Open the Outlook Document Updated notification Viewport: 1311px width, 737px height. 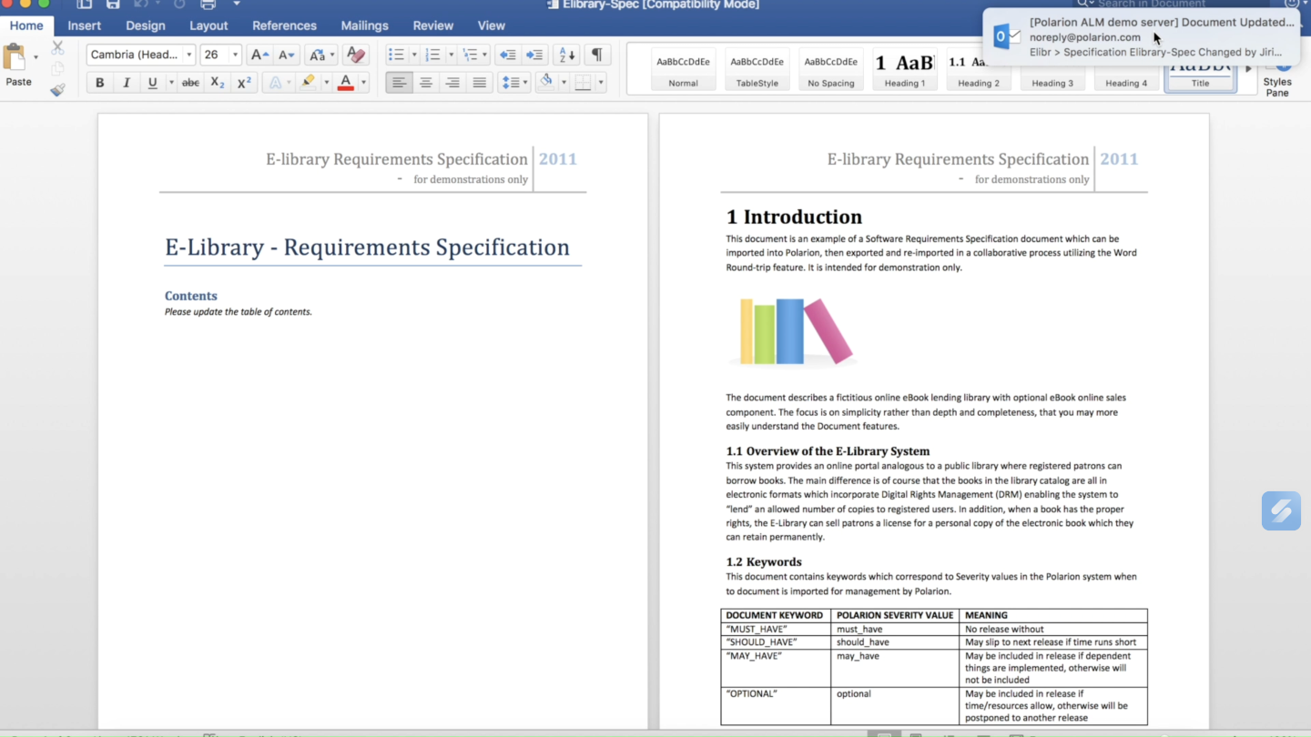[x=1140, y=37]
